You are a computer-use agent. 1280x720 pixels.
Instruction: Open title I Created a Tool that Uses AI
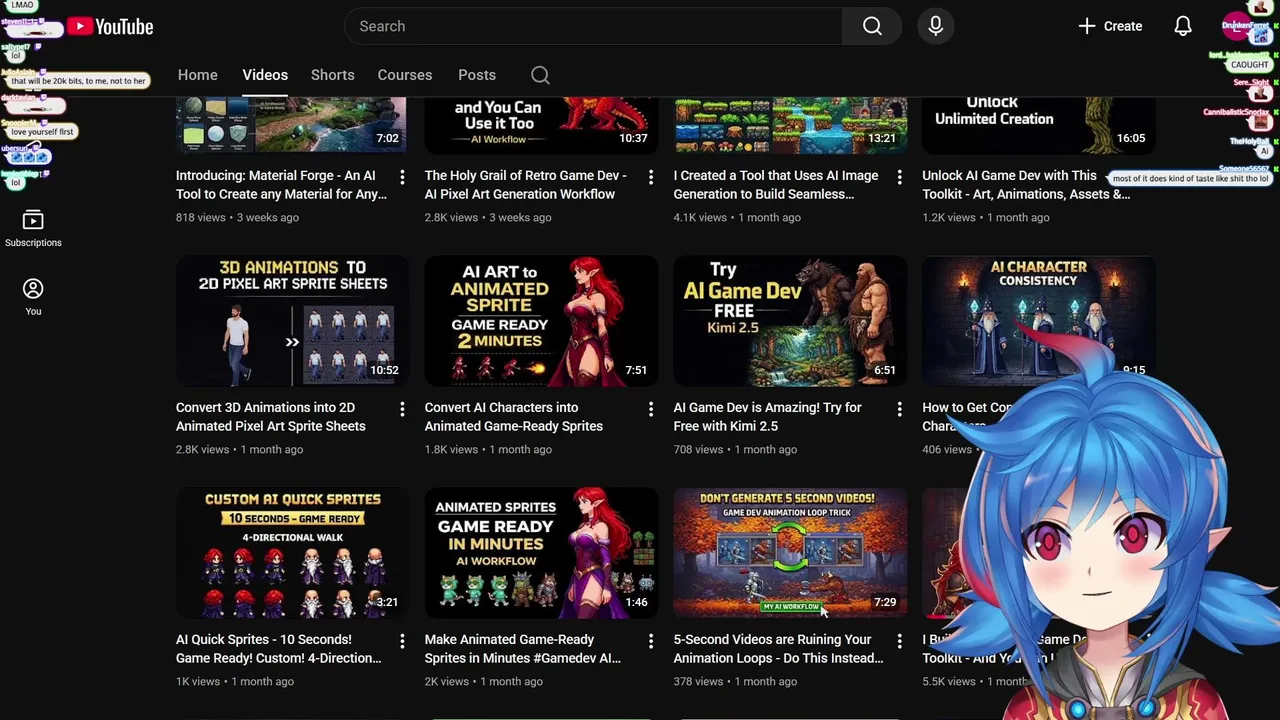776,185
